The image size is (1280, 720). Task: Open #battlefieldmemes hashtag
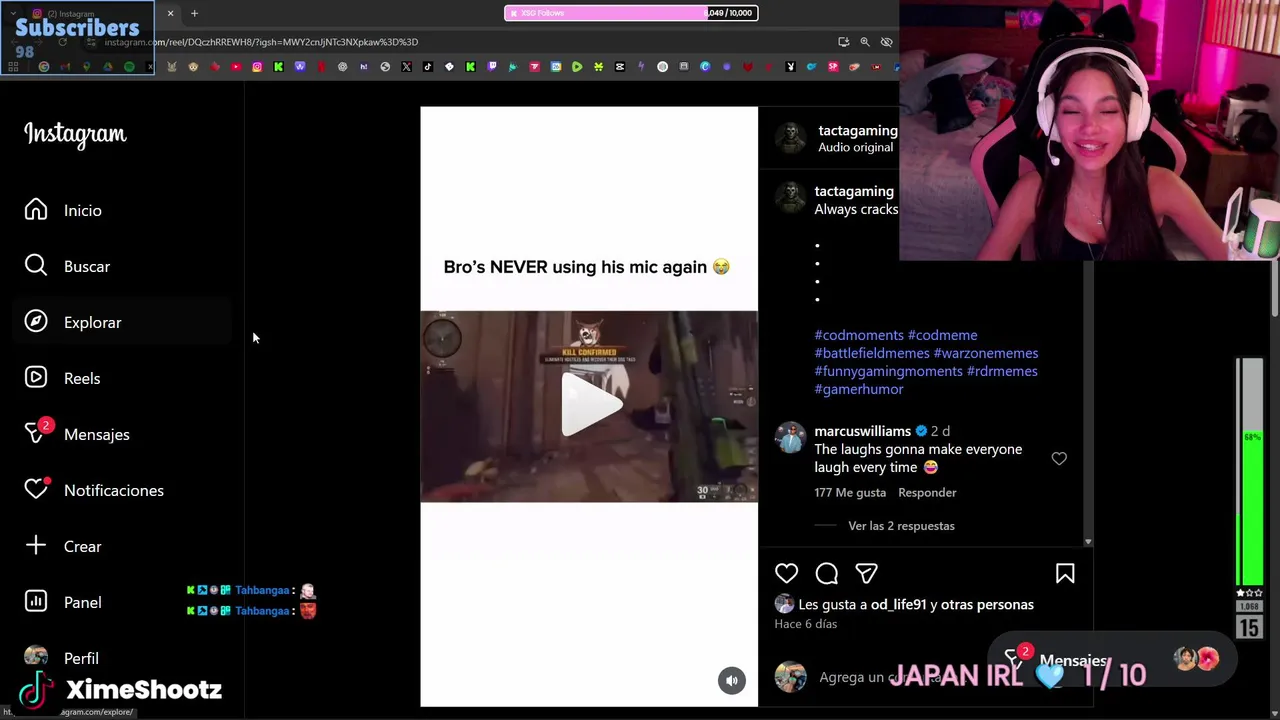tap(872, 353)
